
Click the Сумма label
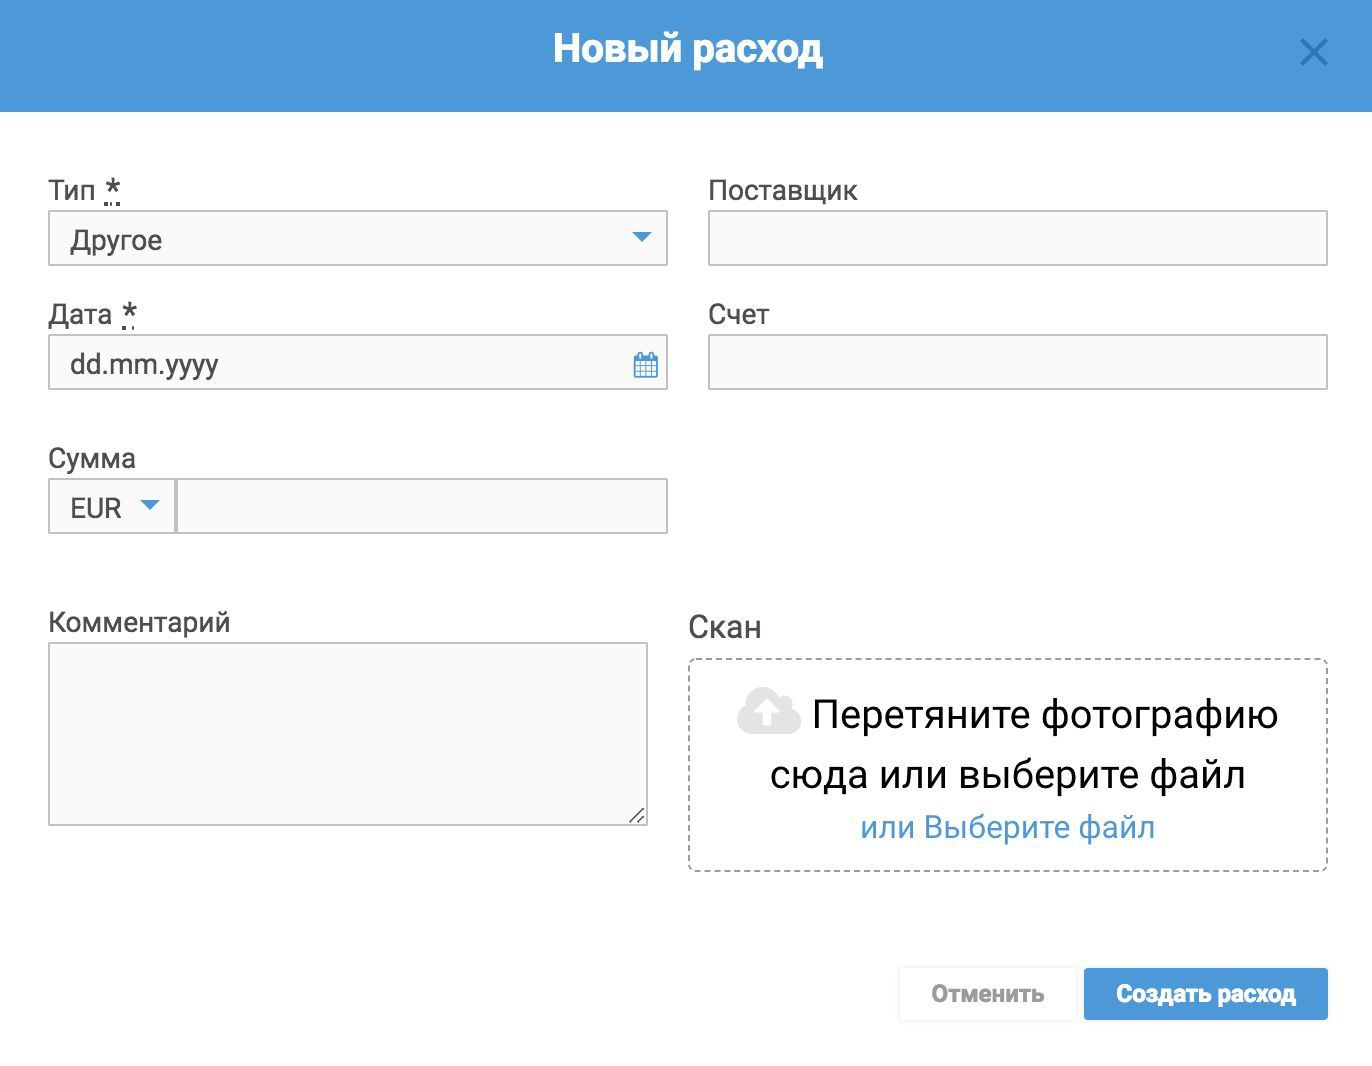pyautogui.click(x=92, y=459)
